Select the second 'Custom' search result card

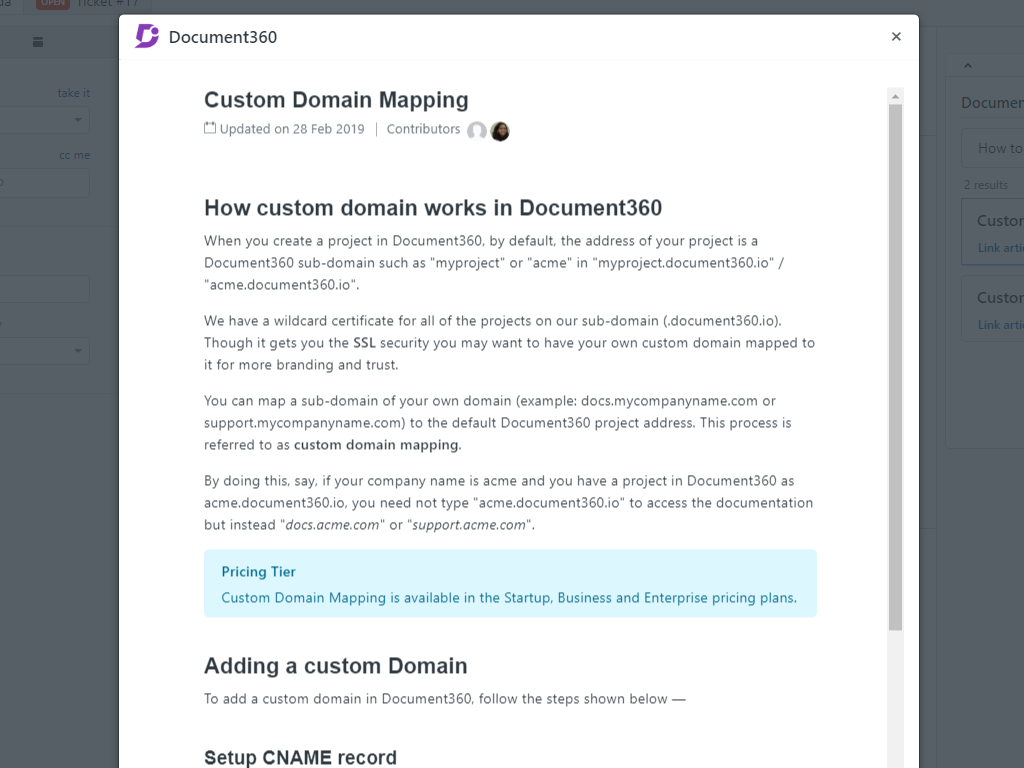tap(992, 308)
